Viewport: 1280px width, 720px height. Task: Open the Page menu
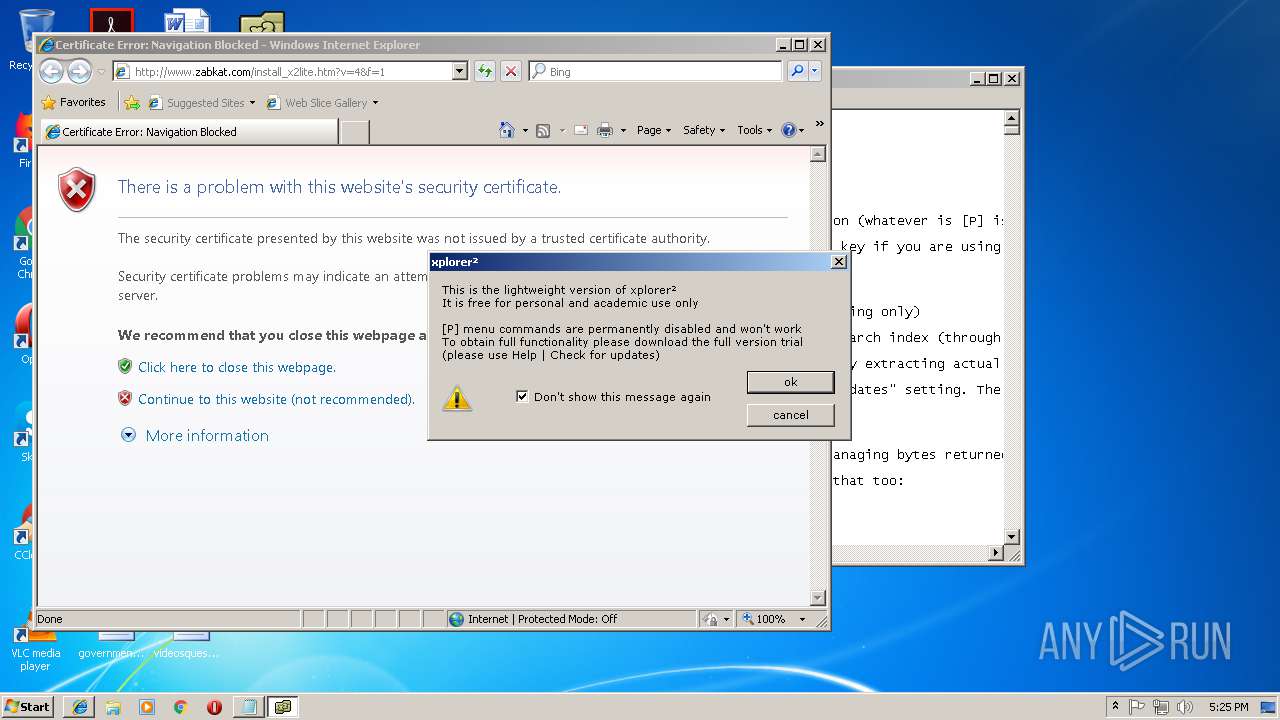[654, 130]
